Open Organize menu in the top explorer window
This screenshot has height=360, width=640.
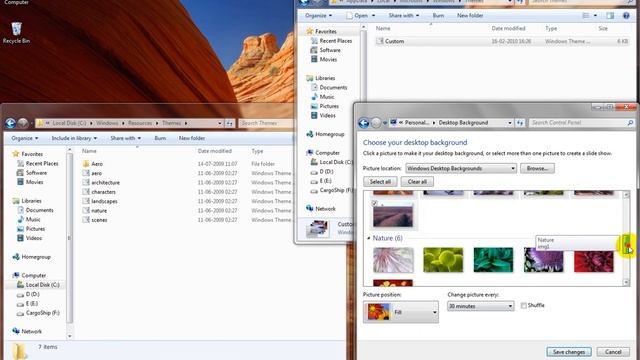[x=318, y=16]
